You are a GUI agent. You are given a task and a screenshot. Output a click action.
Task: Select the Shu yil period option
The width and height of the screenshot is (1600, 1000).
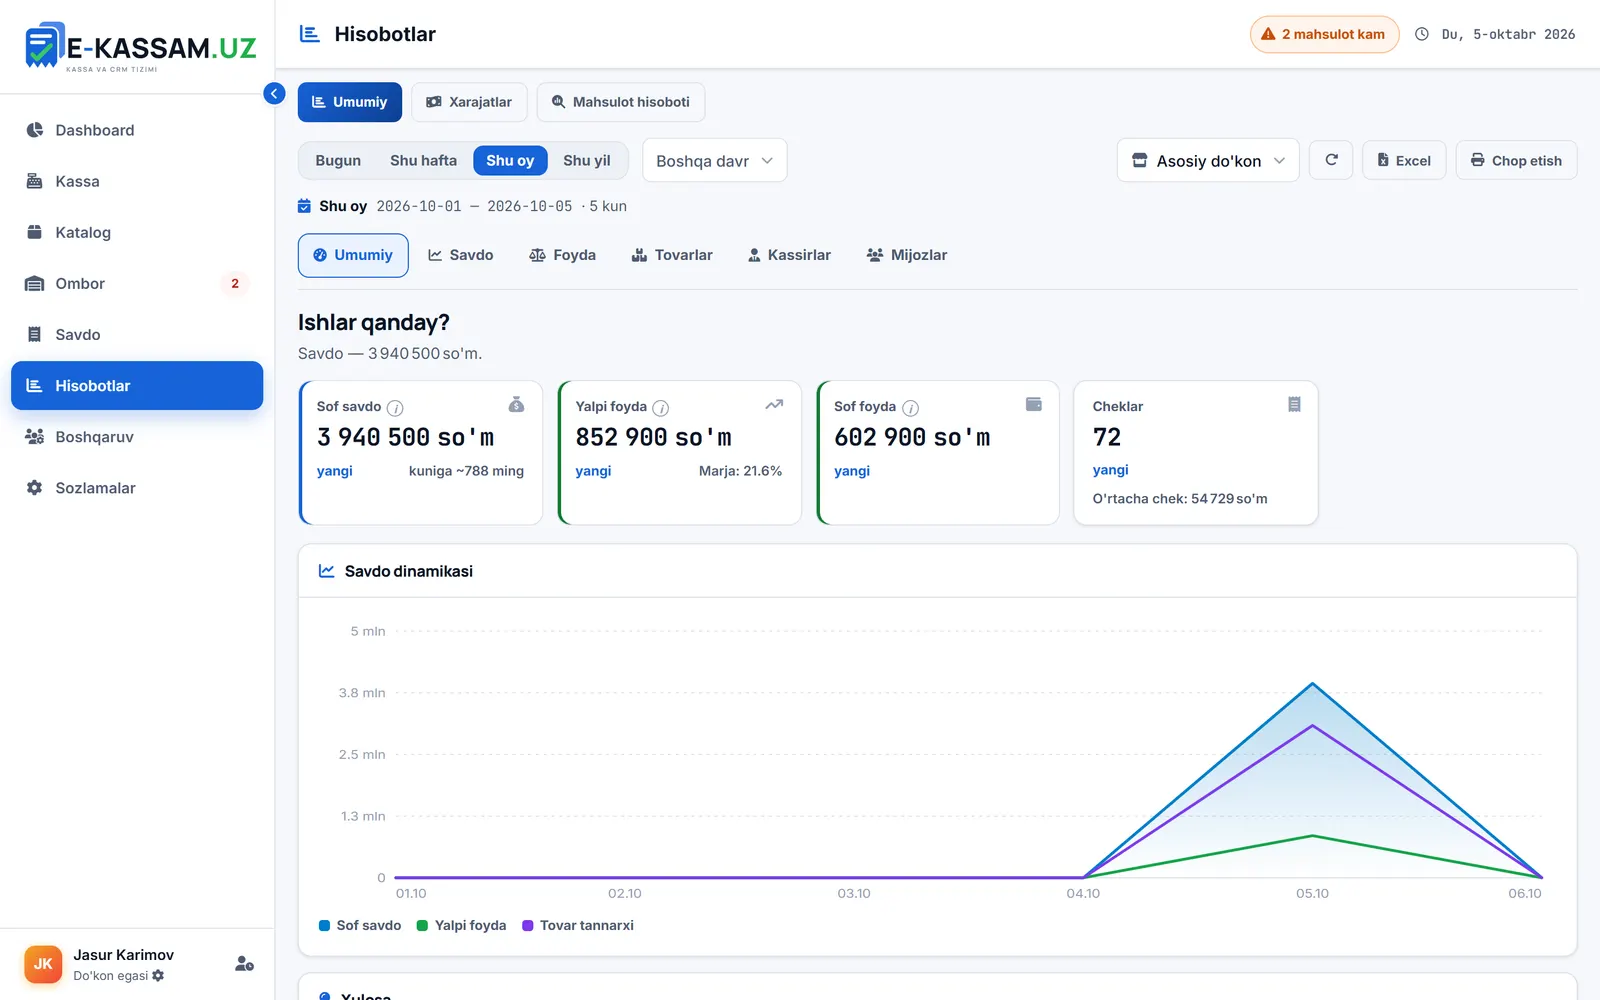(587, 160)
